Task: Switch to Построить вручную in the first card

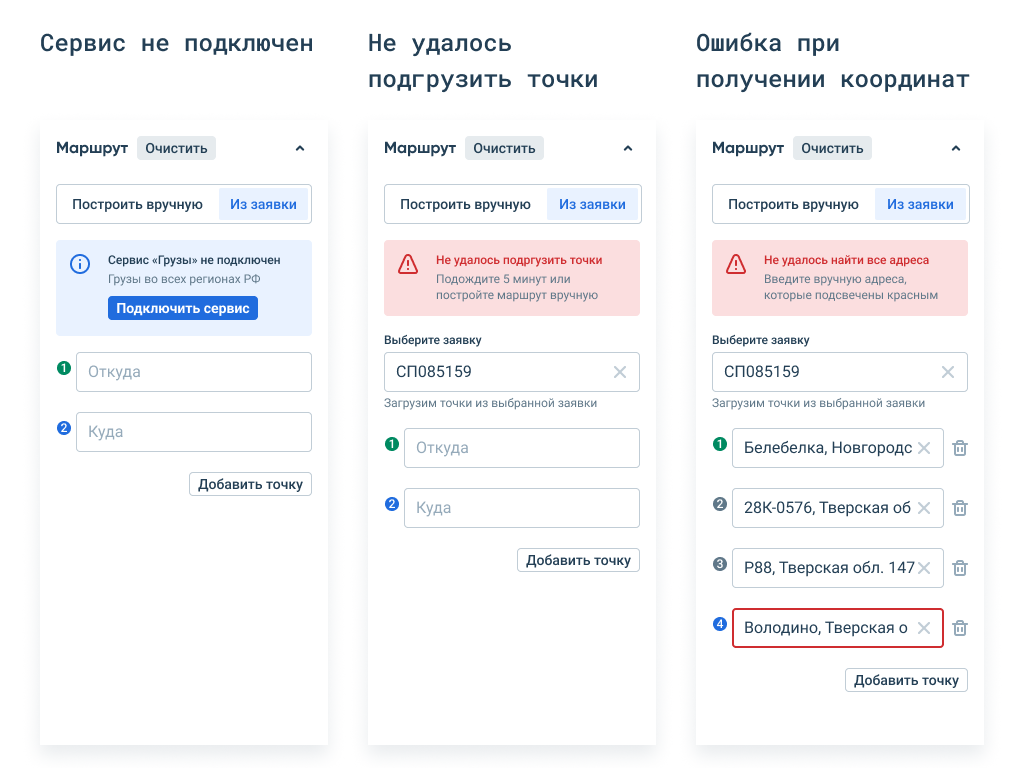Action: coord(138,204)
